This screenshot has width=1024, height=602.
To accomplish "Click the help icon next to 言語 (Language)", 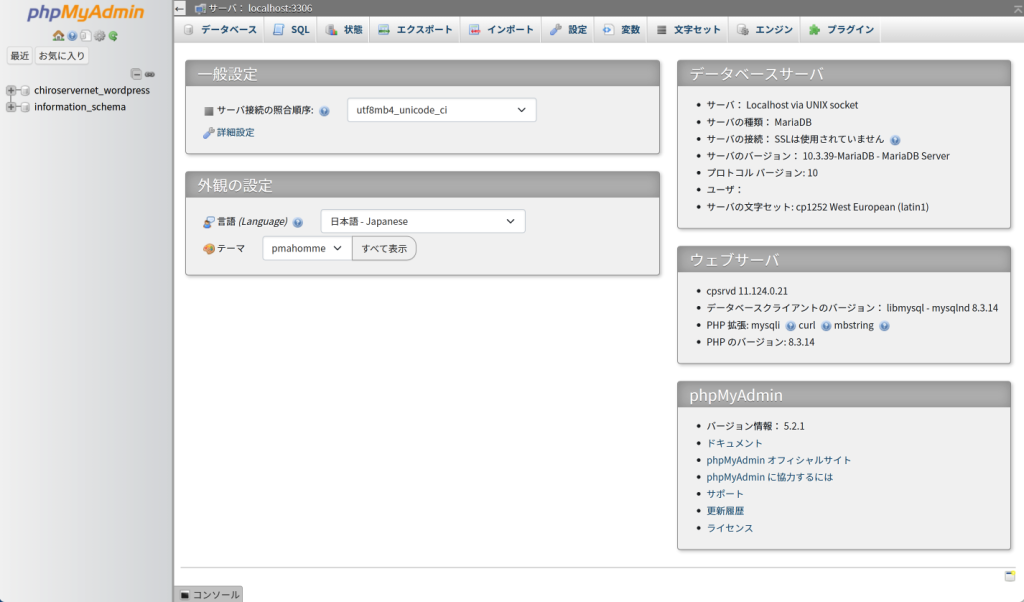I will click(x=297, y=221).
